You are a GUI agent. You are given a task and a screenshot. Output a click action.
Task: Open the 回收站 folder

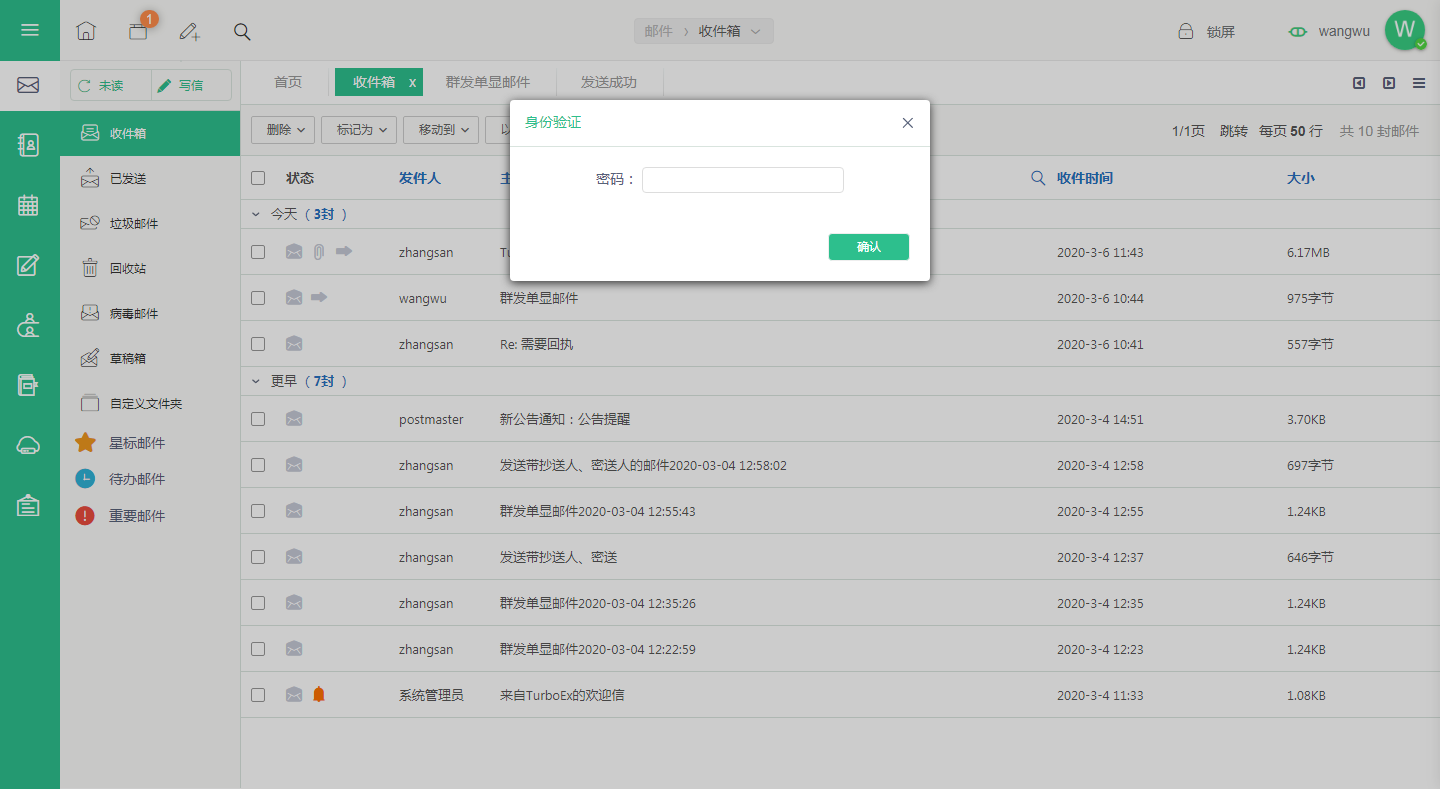[150, 268]
